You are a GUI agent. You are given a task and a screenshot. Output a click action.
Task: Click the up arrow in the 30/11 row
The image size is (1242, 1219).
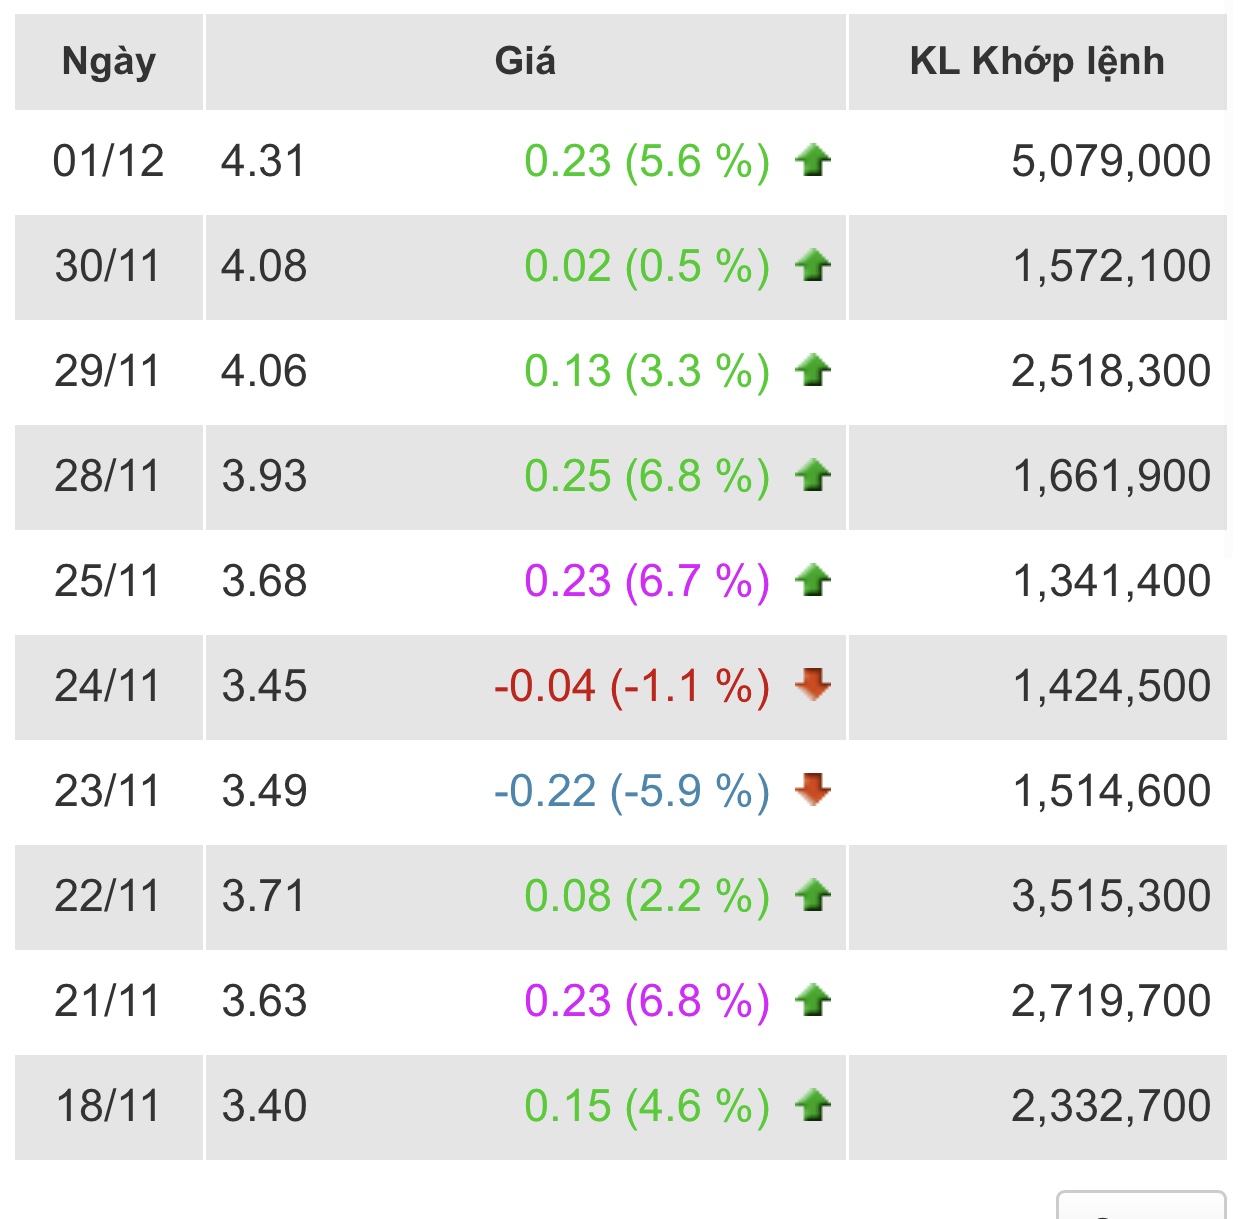(813, 266)
